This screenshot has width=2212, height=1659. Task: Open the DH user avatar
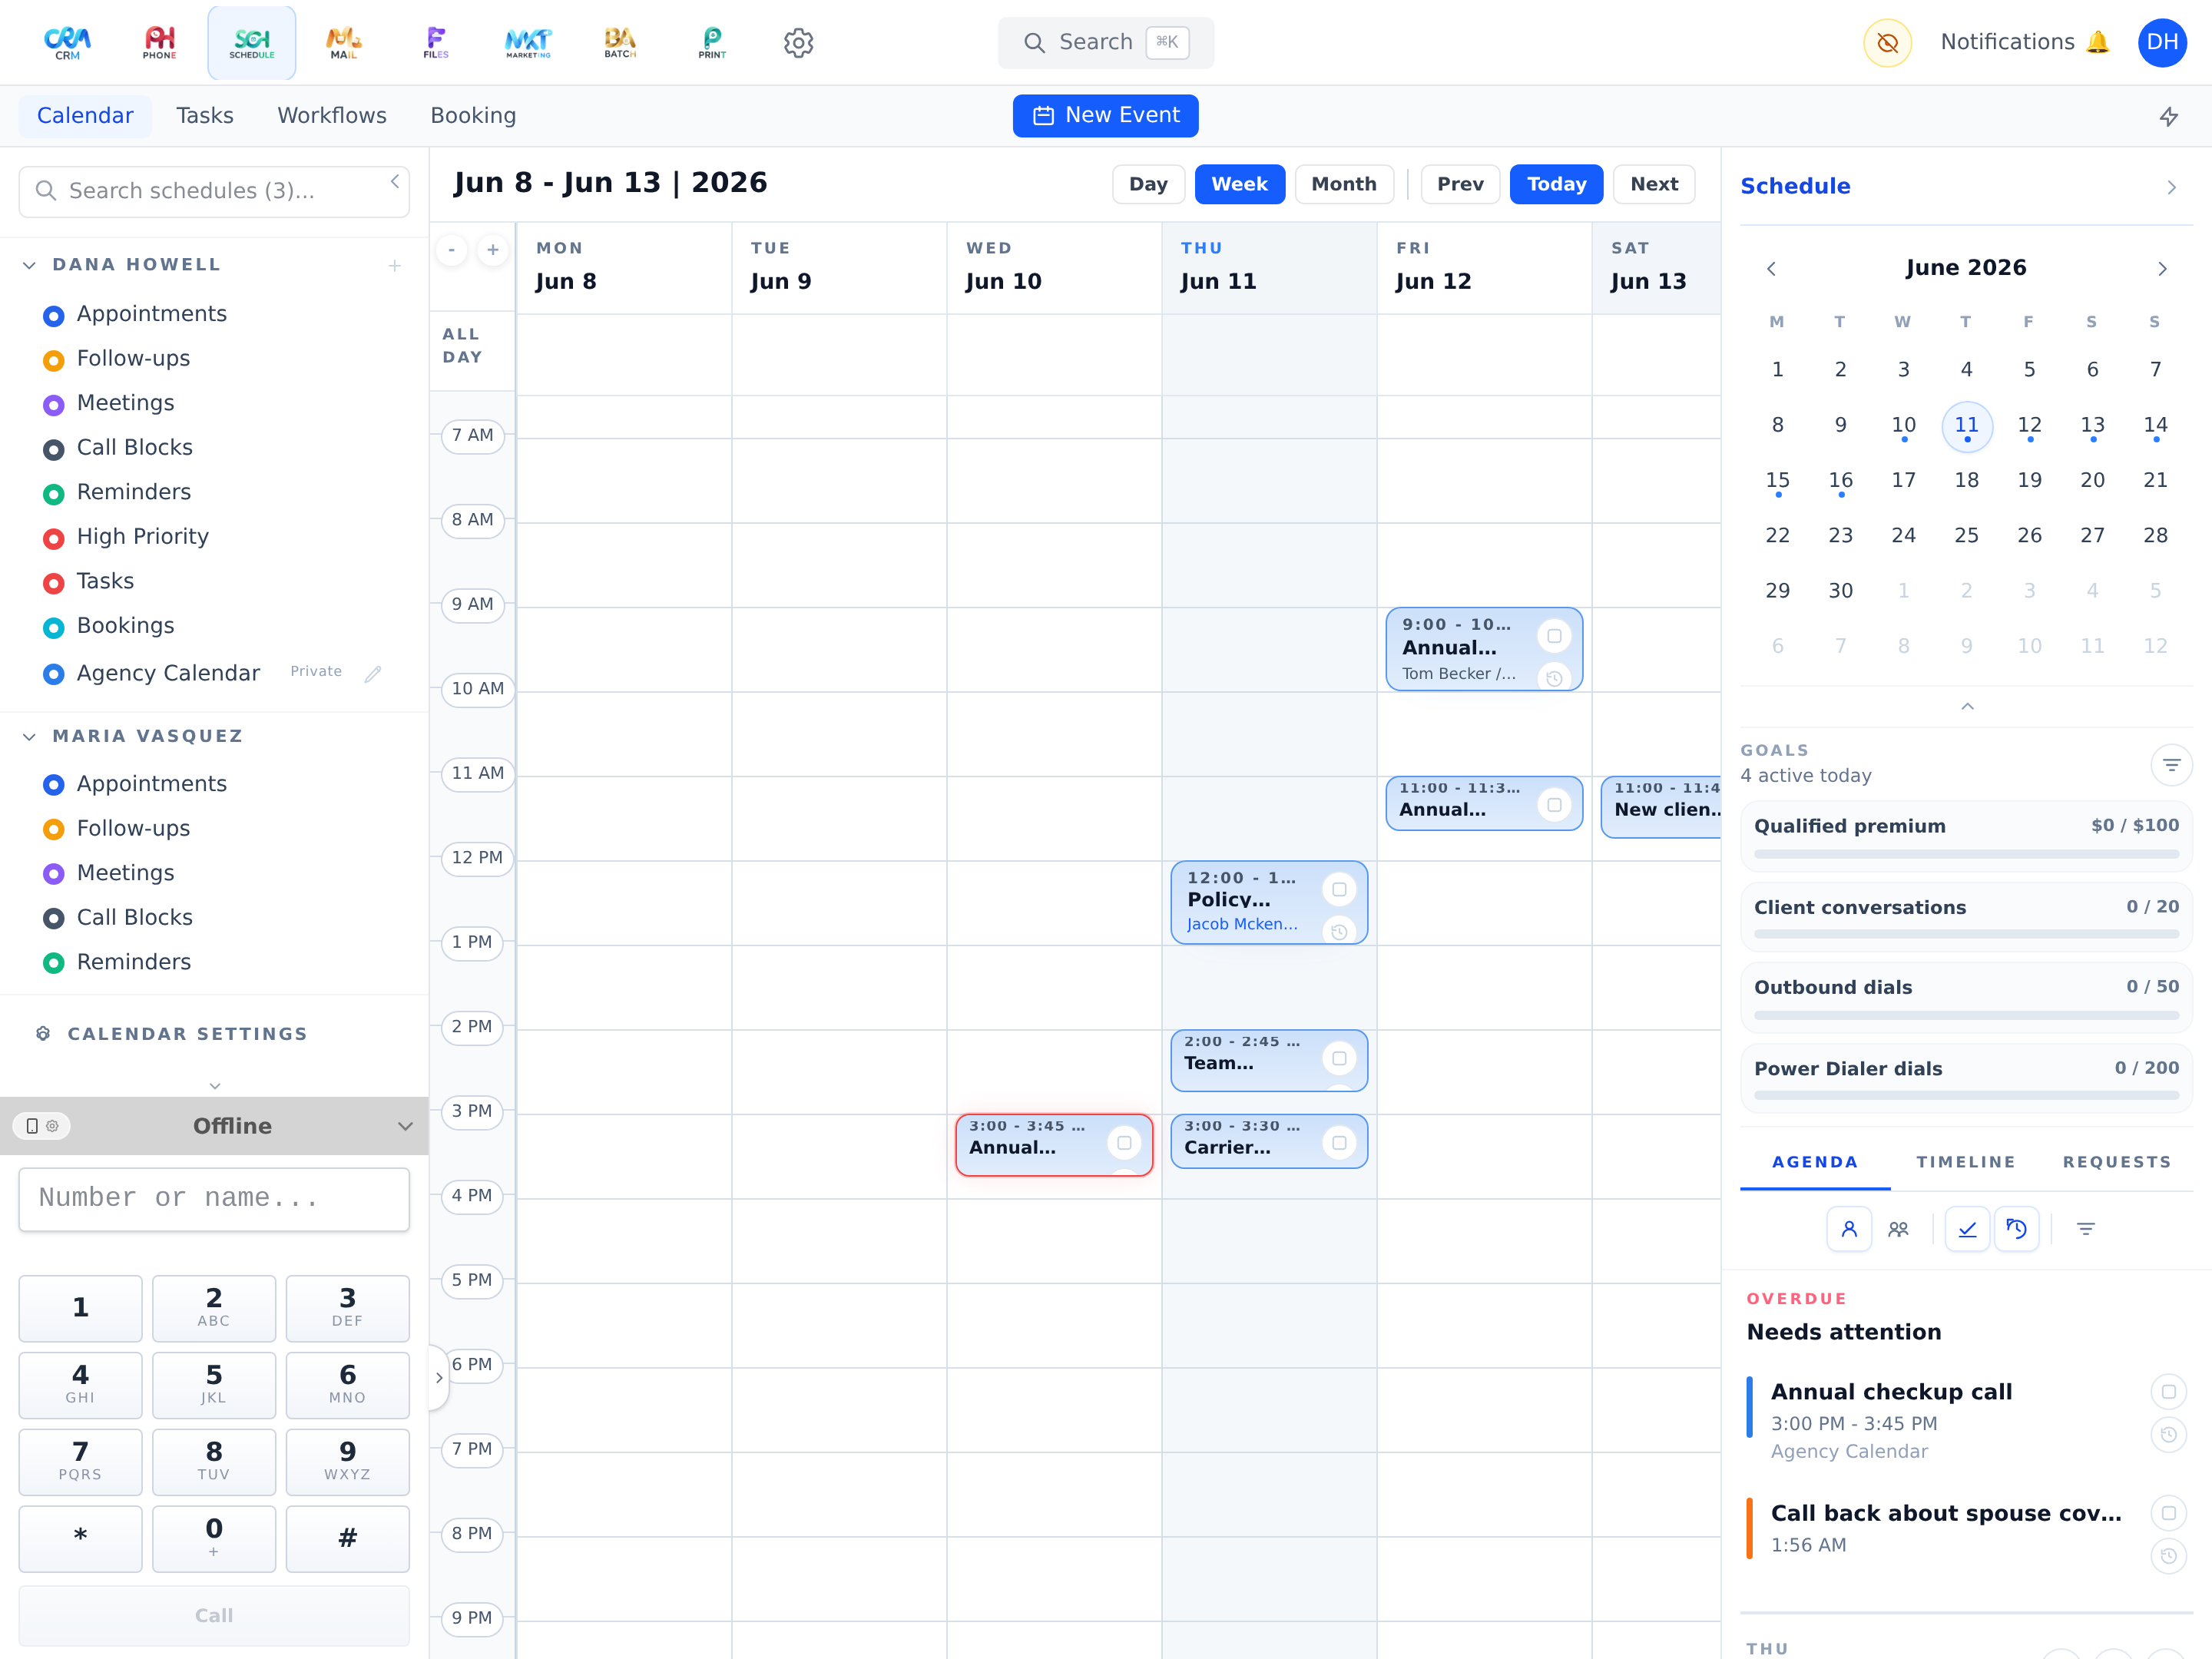click(2162, 43)
